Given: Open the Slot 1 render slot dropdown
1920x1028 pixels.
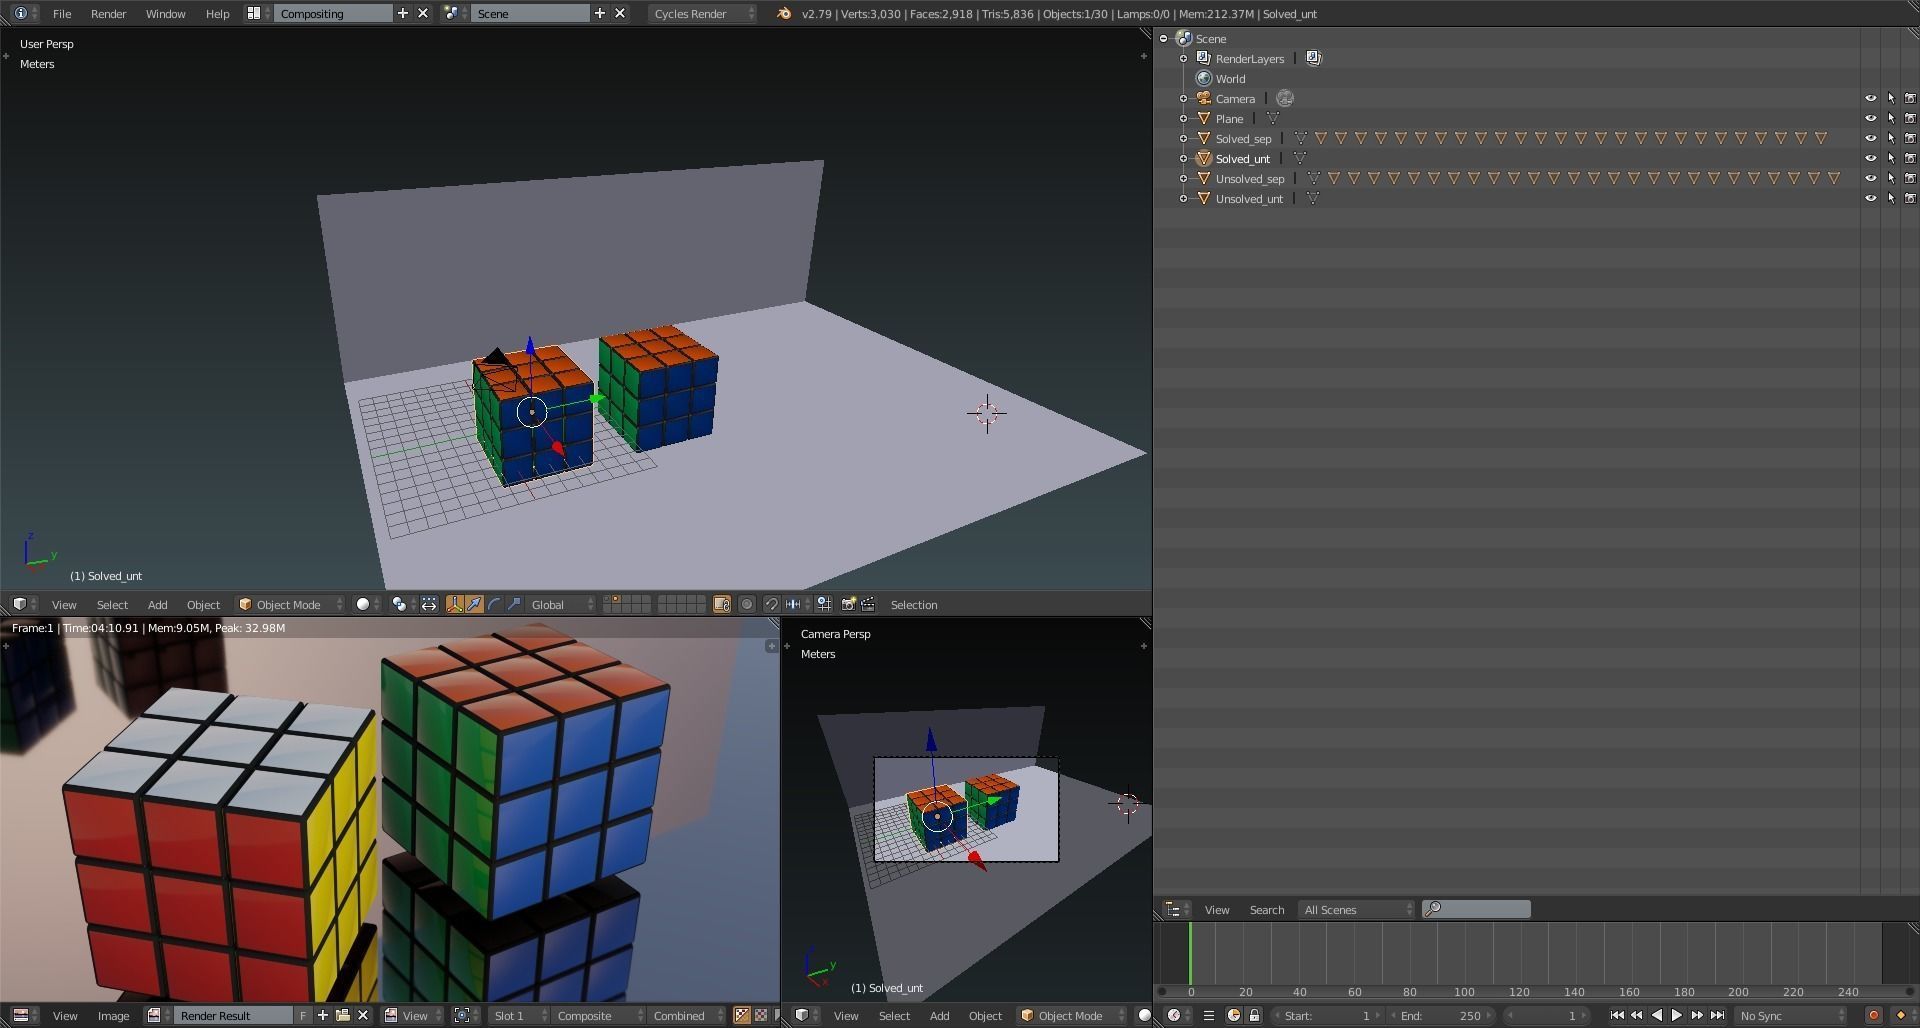Looking at the screenshot, I should (x=519, y=1016).
